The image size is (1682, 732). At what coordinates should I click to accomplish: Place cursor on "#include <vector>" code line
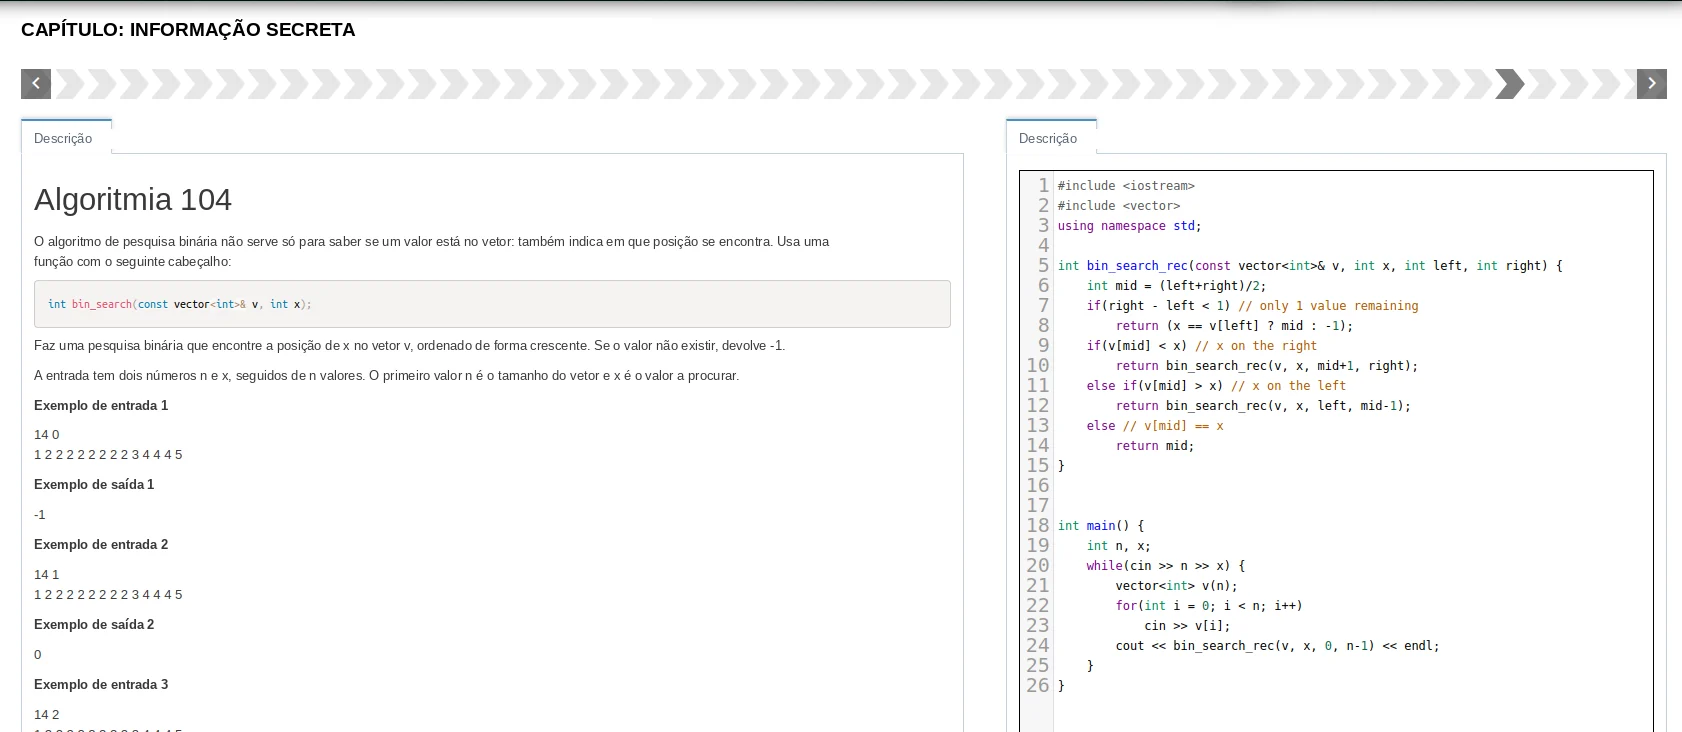[1119, 206]
